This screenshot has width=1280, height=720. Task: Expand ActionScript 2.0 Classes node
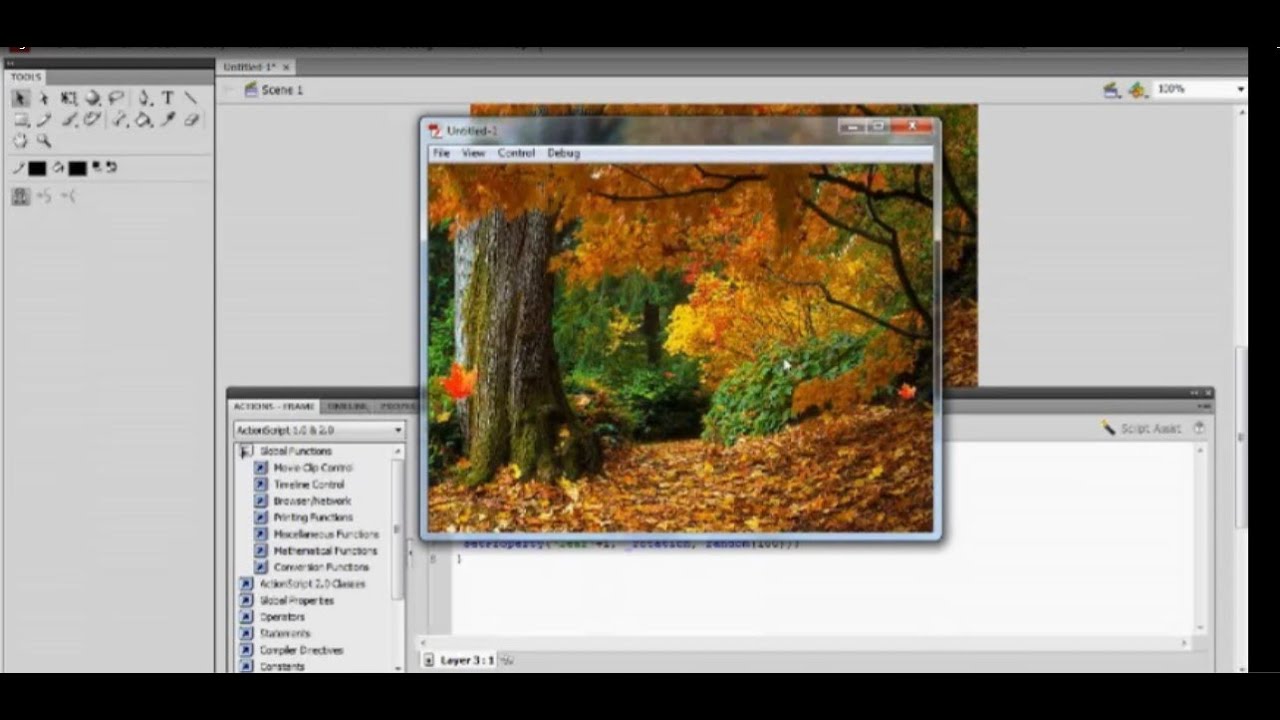(x=246, y=584)
